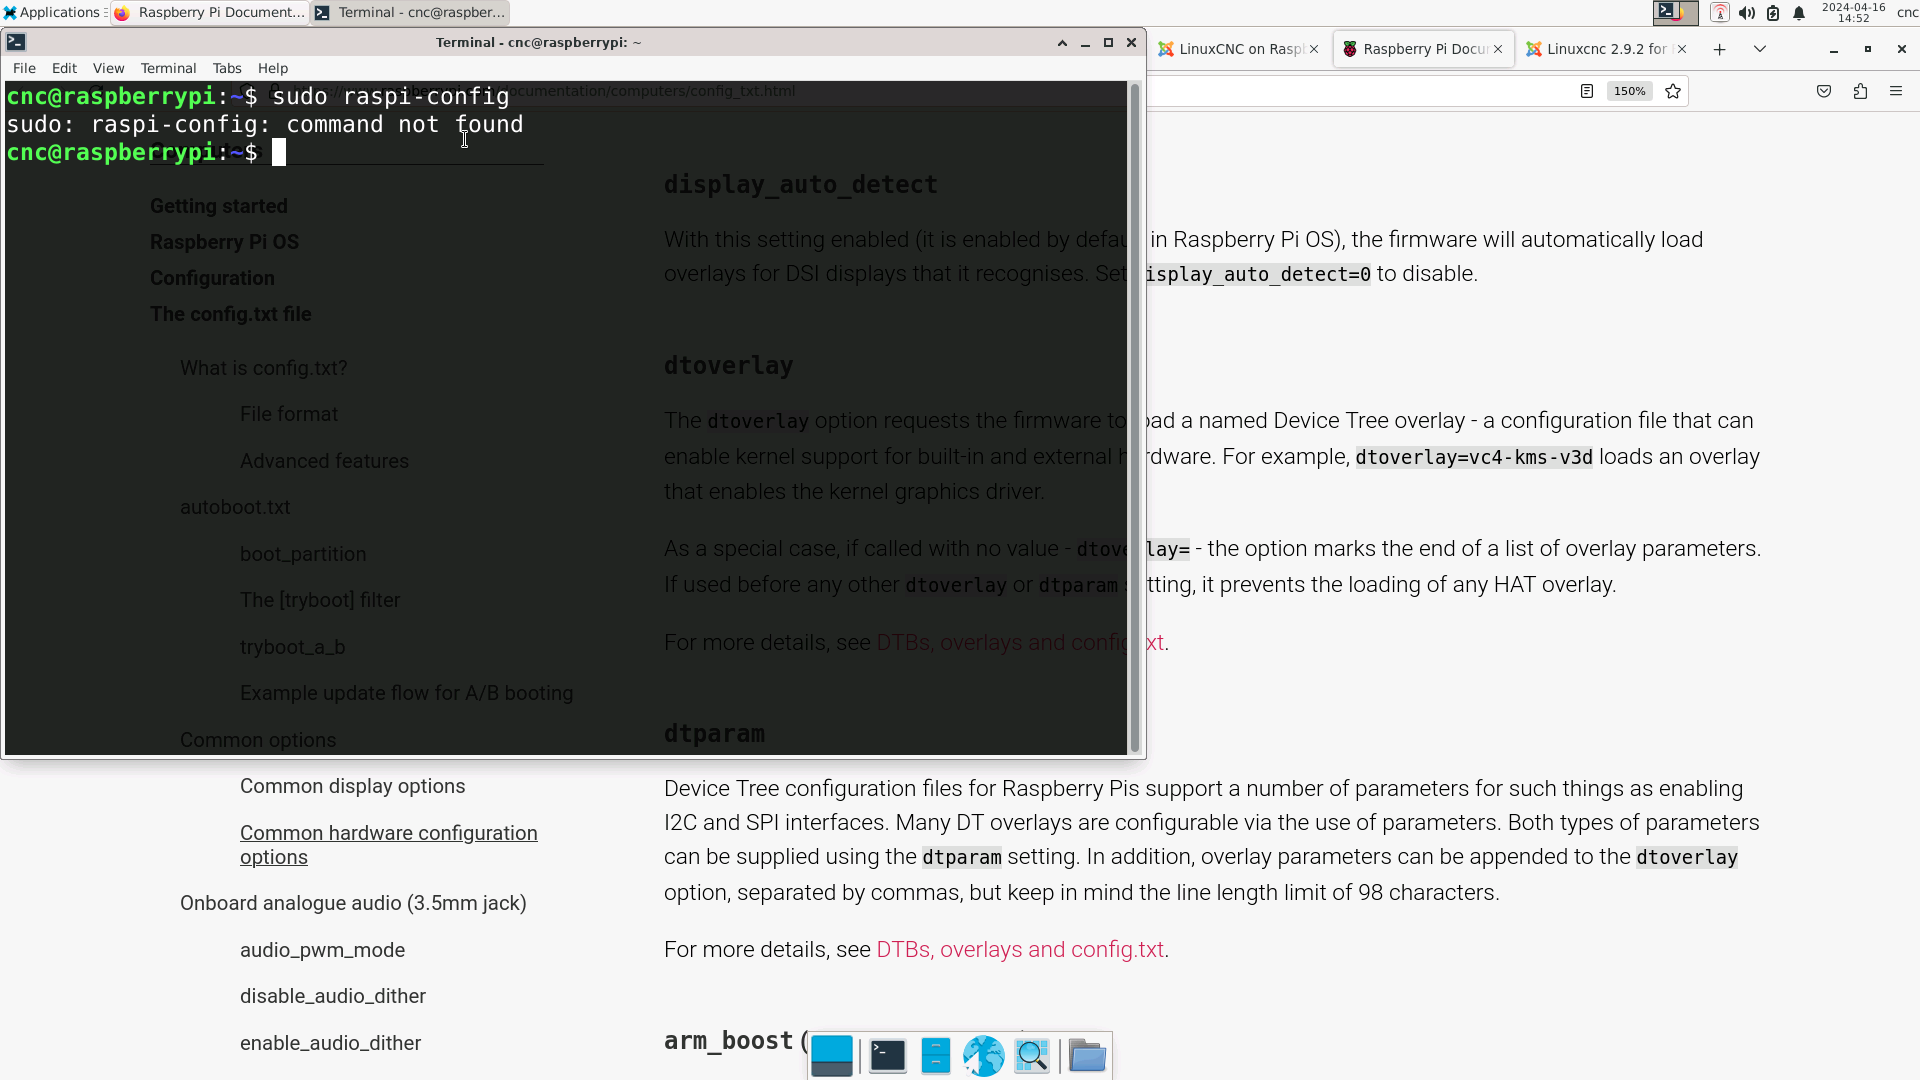Switch to Linuxcnc 2.9.2 browser tab

pyautogui.click(x=1606, y=49)
